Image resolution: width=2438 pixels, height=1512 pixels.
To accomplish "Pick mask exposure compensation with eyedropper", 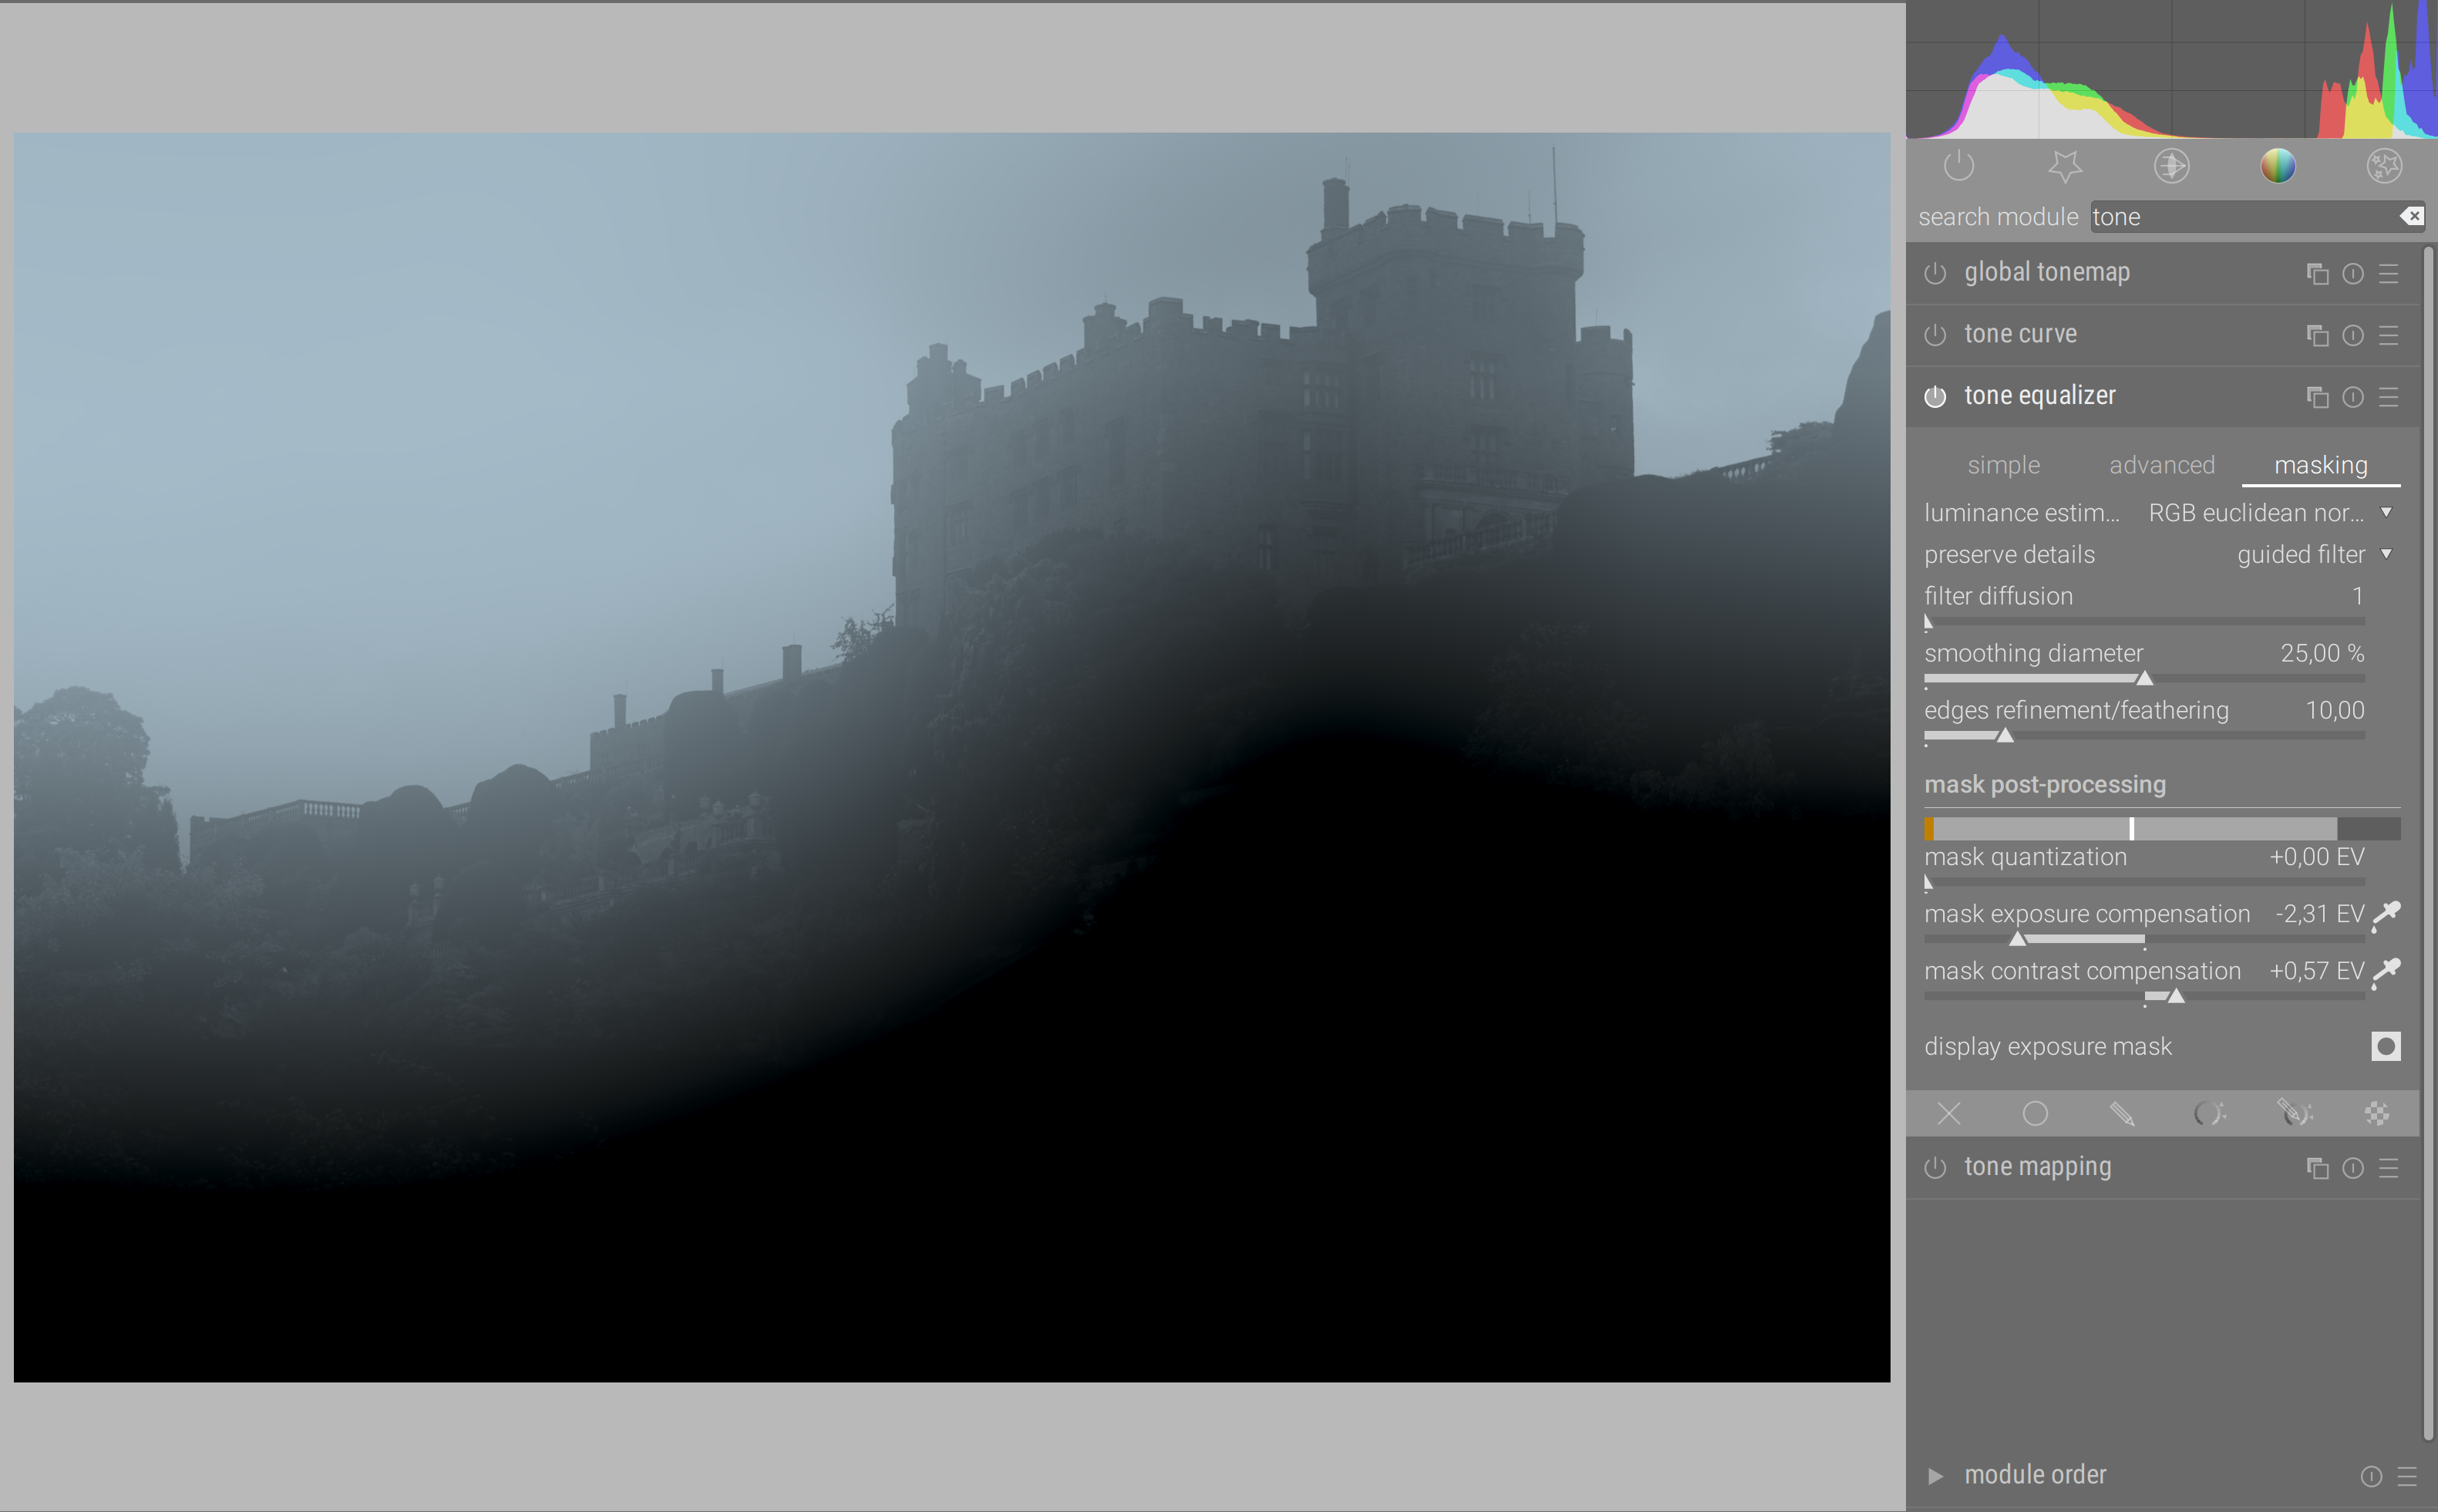I will 2387,914.
